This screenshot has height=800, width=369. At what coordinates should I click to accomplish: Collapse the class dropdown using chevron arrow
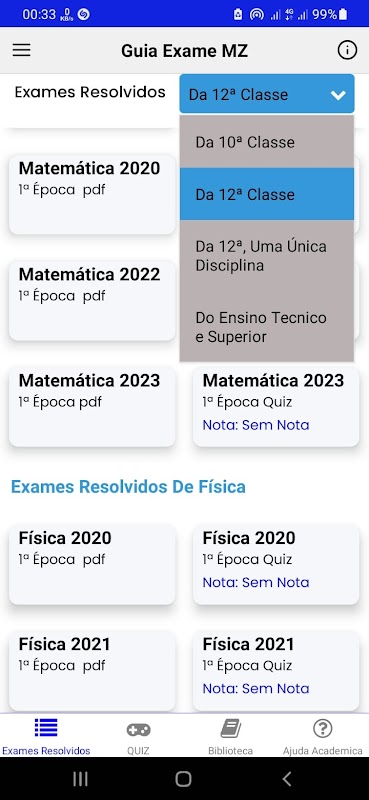click(x=338, y=95)
